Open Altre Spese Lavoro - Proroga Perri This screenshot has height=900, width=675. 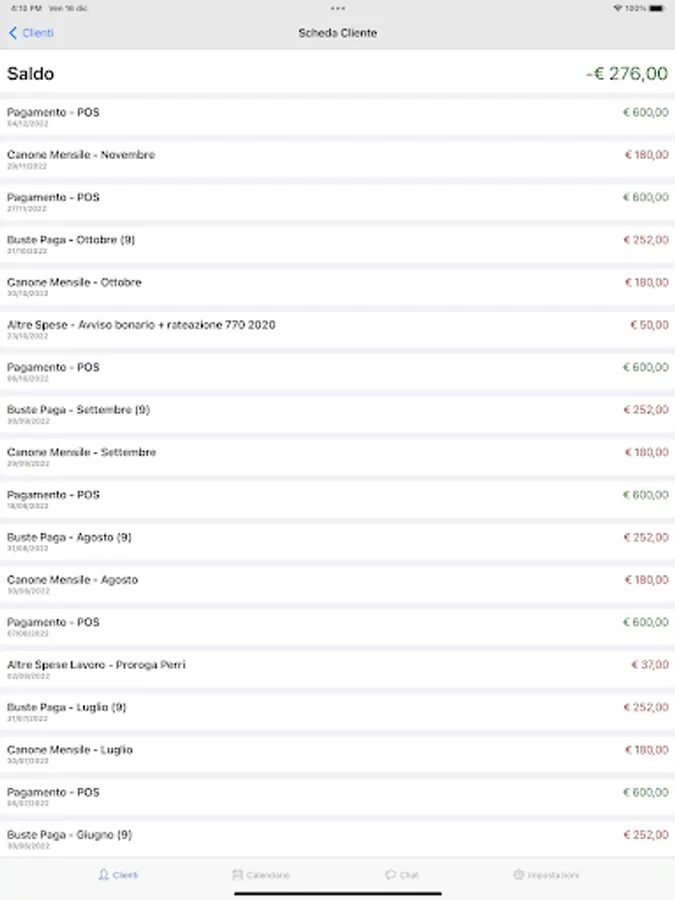(96, 665)
